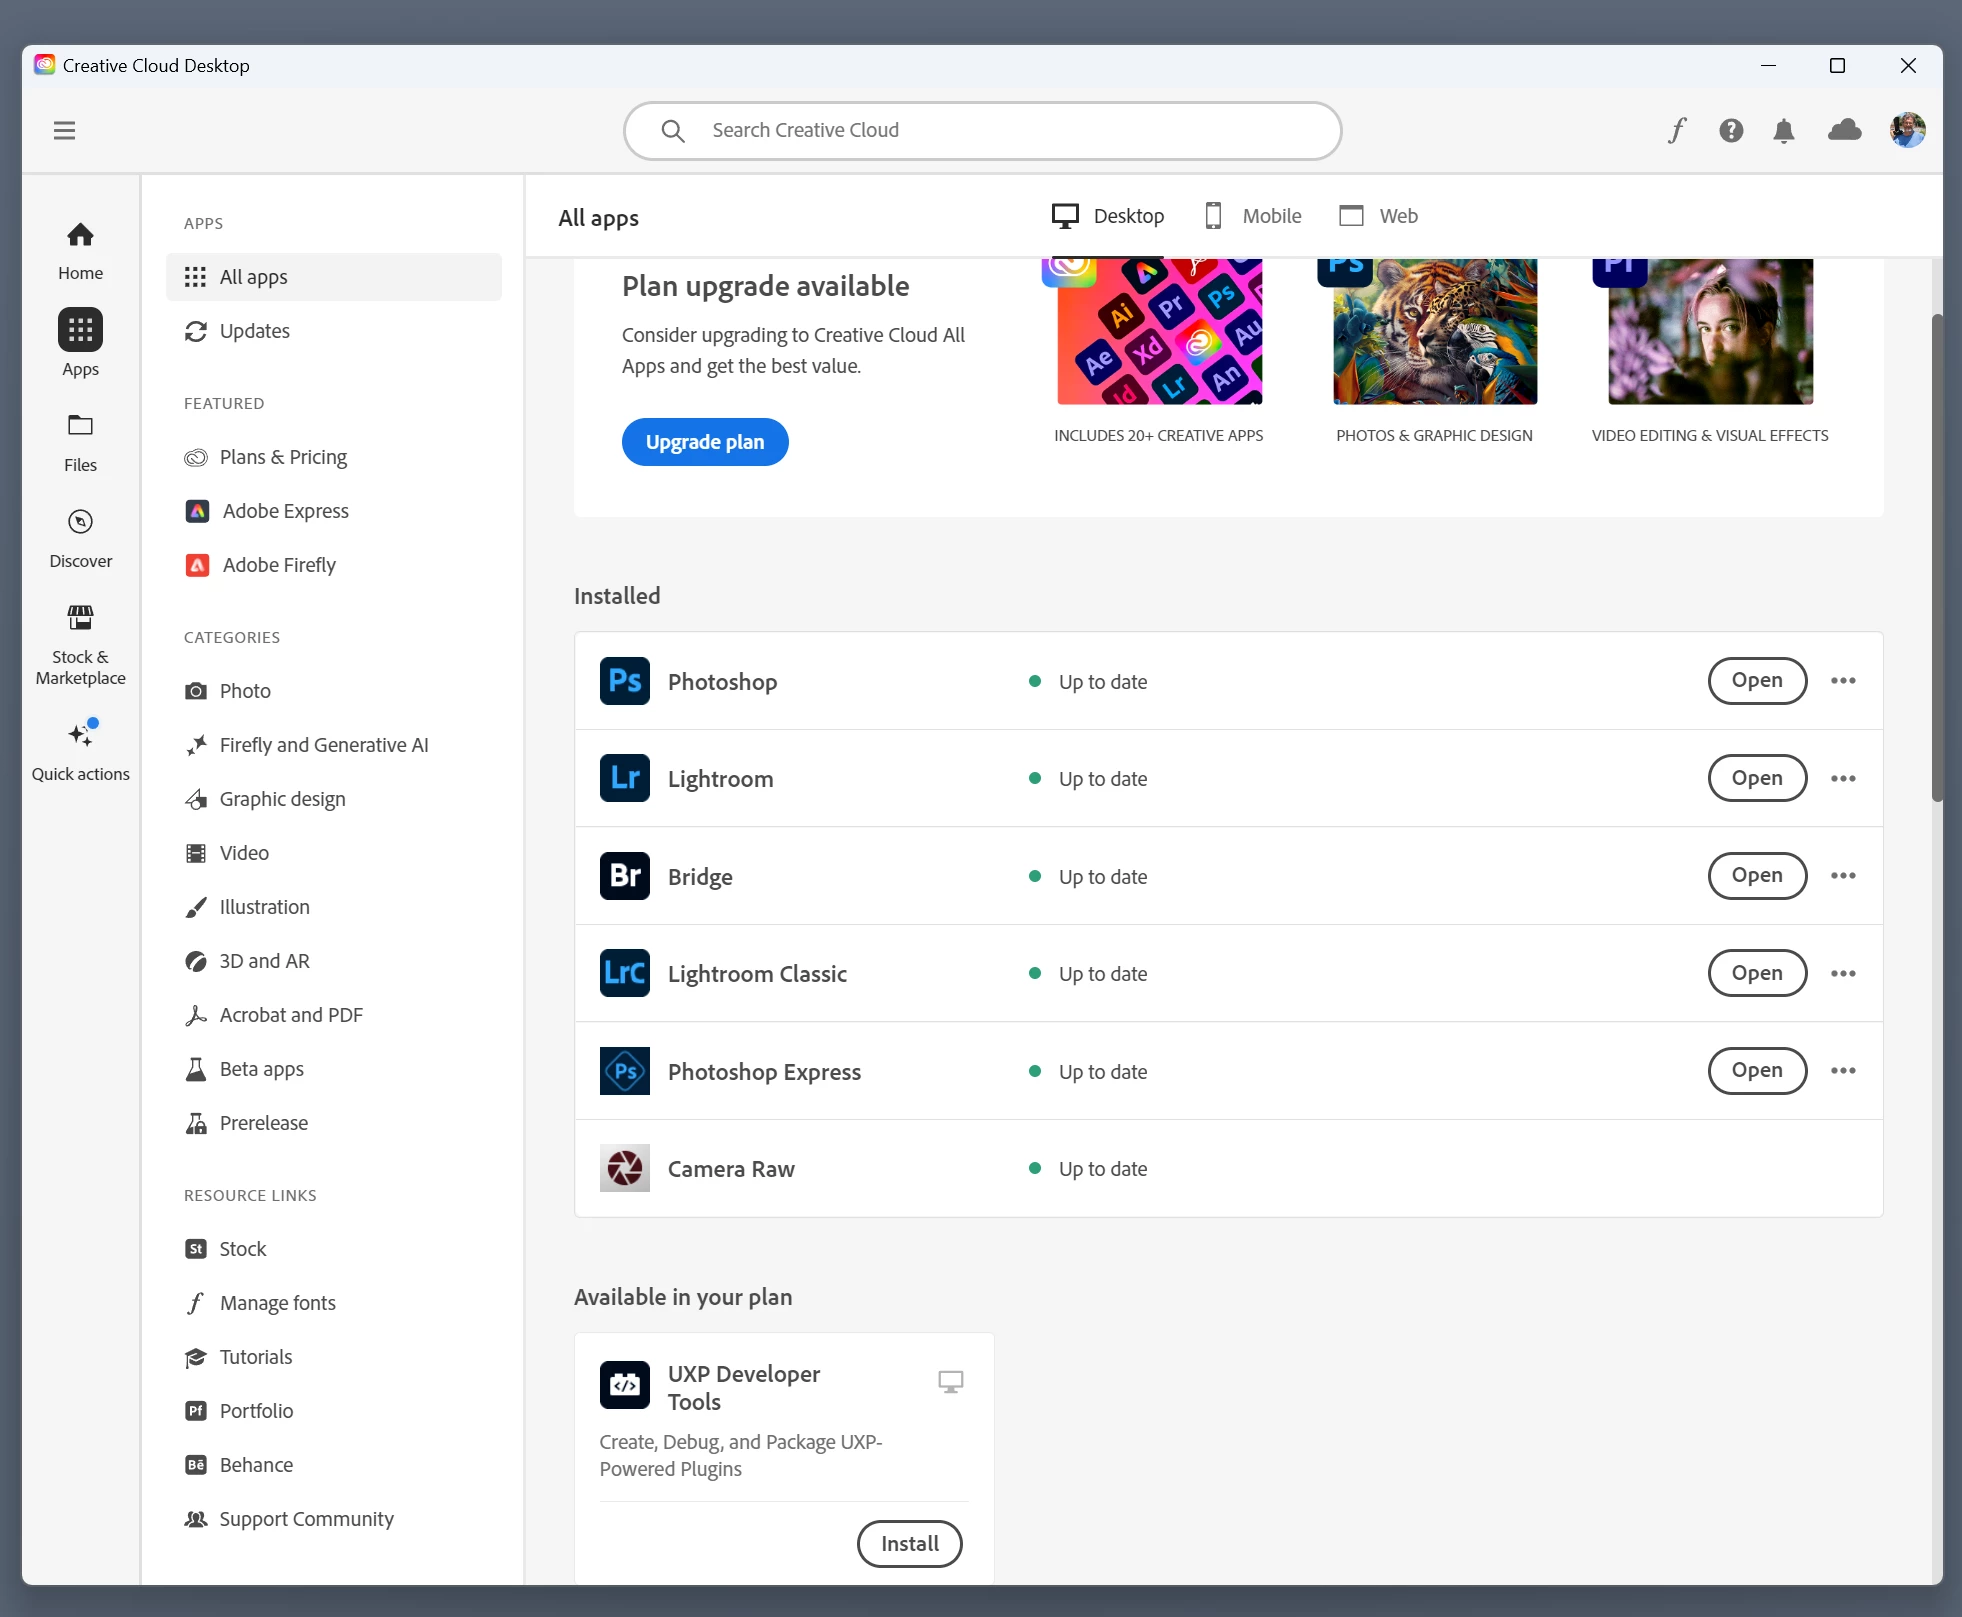Select Firefly and Generative AI category
This screenshot has height=1617, width=1962.
[x=323, y=745]
